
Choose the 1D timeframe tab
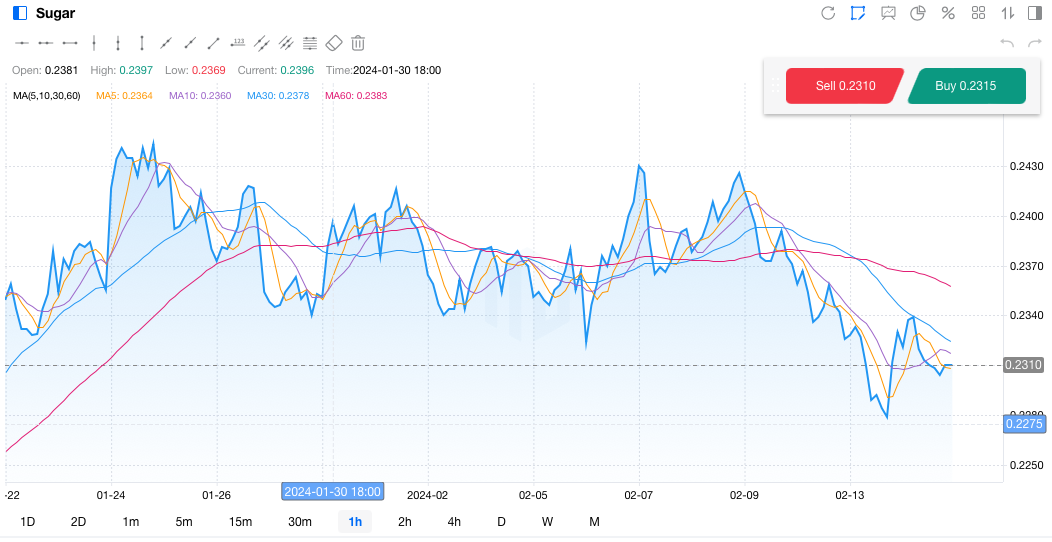pos(28,521)
